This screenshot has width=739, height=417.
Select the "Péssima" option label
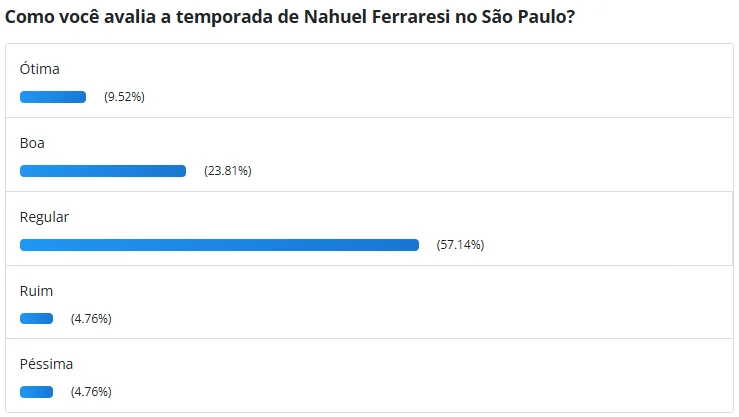(x=46, y=365)
